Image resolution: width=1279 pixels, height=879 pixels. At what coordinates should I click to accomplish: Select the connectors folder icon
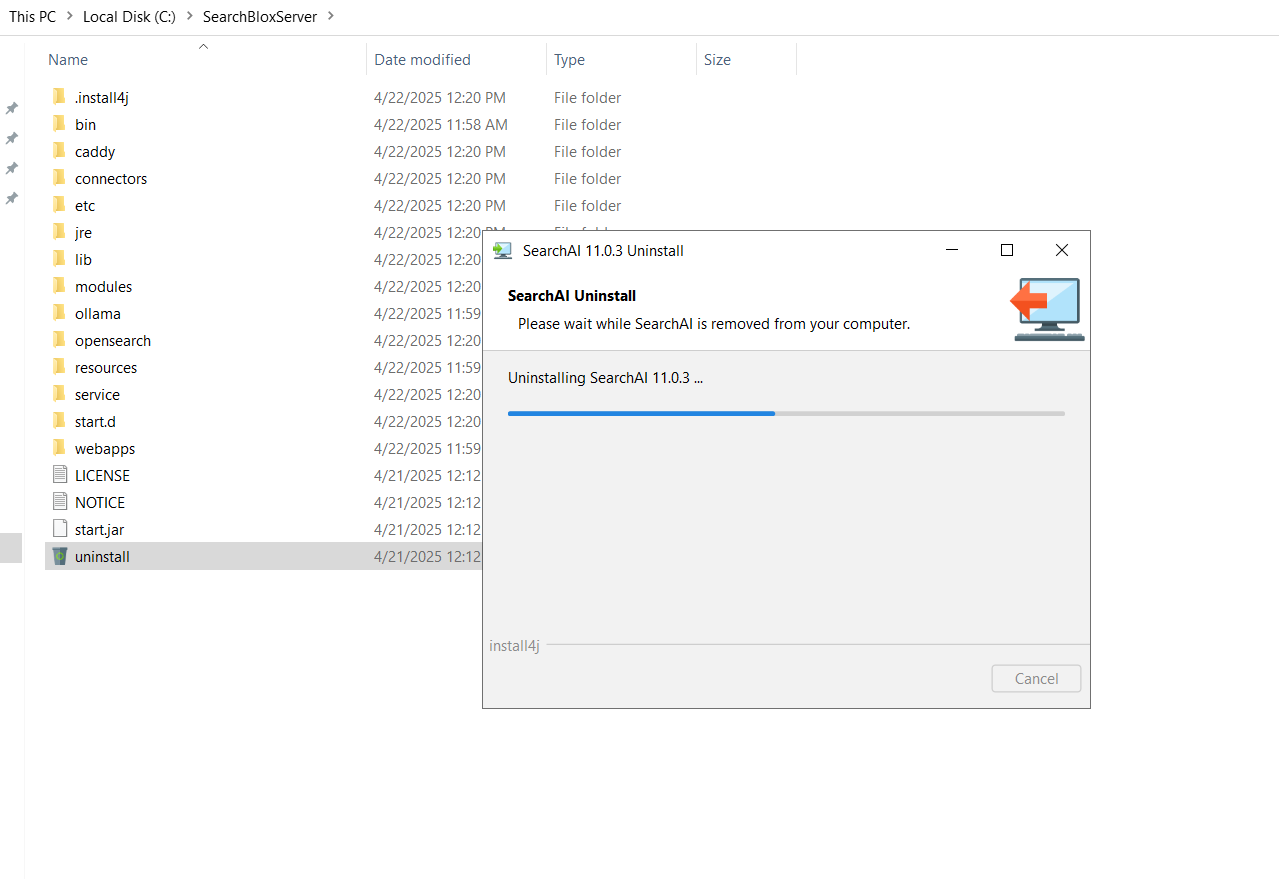(x=59, y=178)
